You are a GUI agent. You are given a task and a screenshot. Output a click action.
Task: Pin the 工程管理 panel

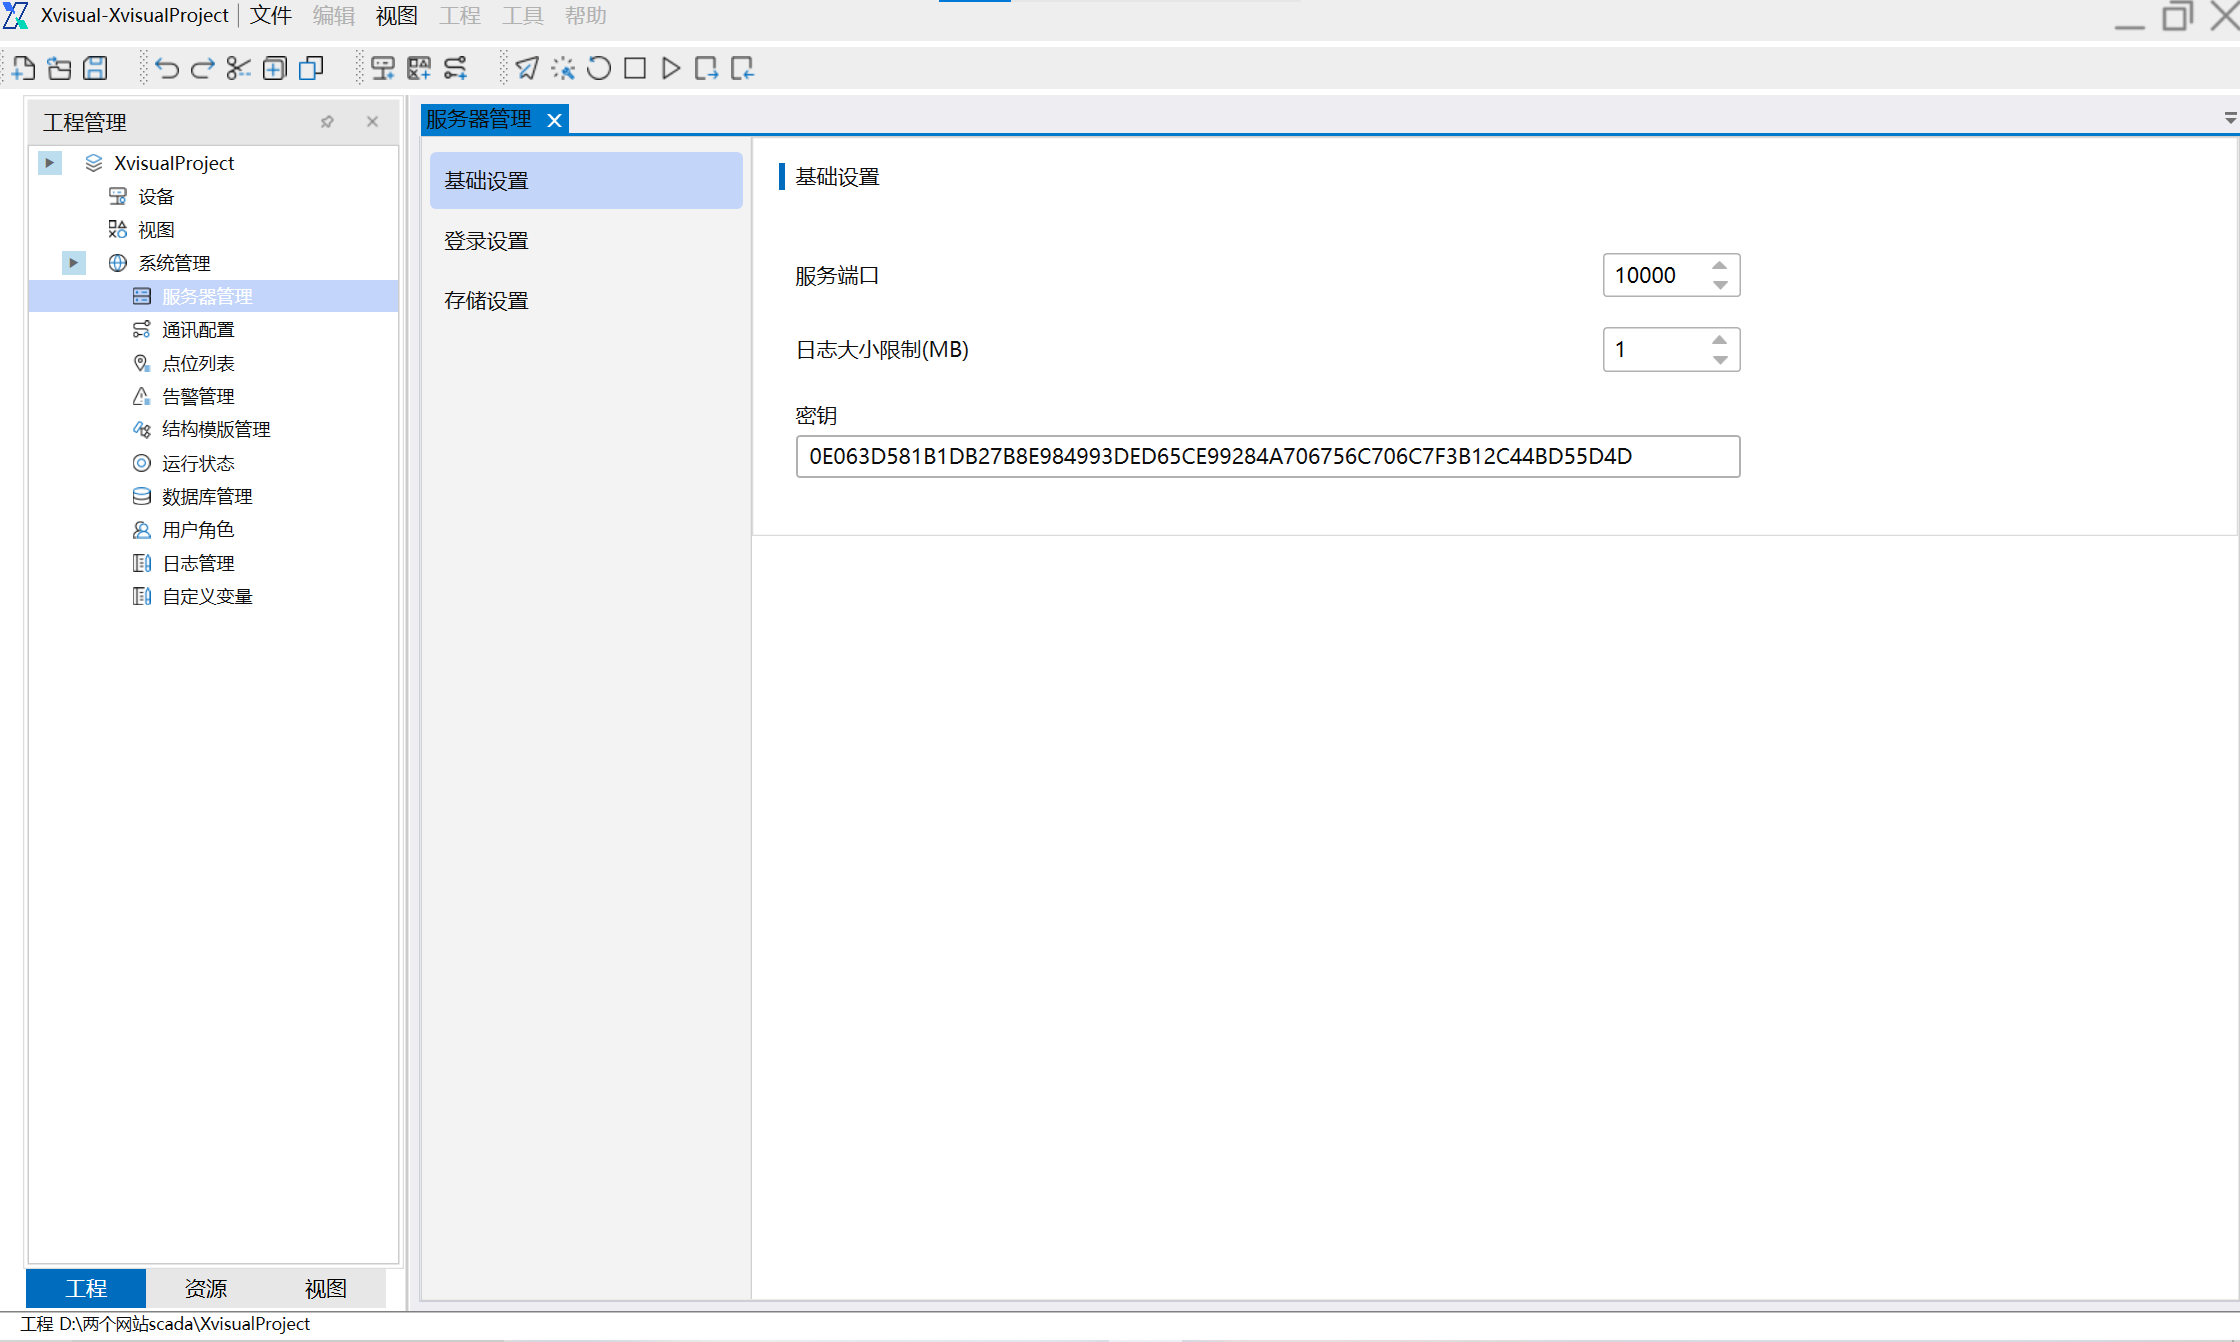coord(327,122)
